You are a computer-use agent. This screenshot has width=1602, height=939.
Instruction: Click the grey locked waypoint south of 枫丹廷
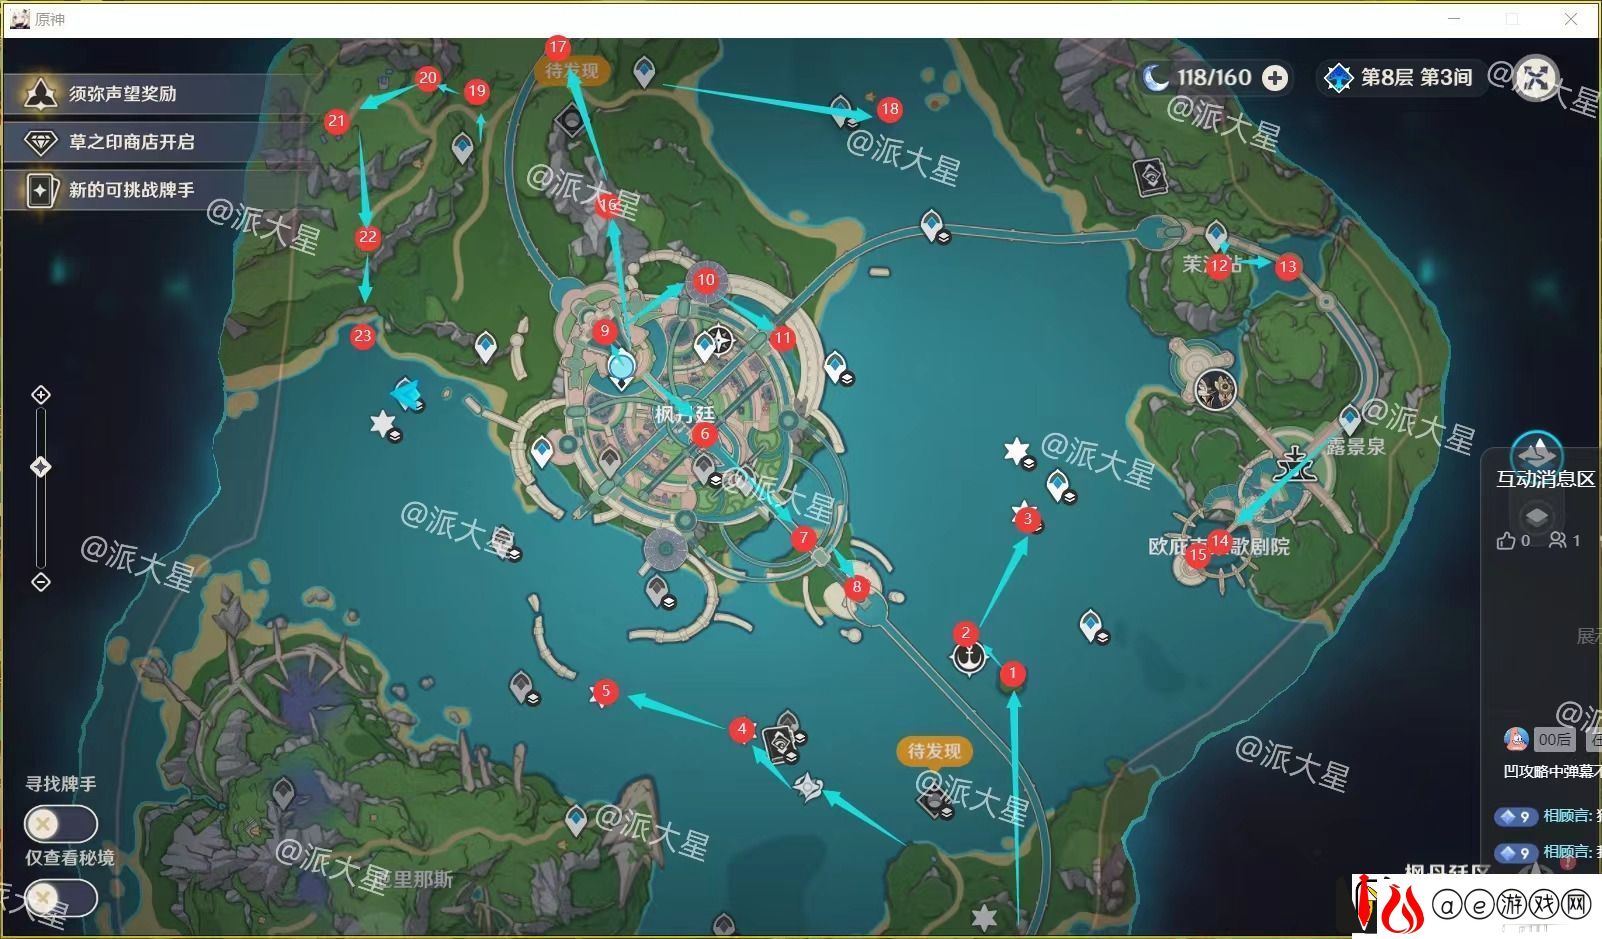[x=657, y=591]
